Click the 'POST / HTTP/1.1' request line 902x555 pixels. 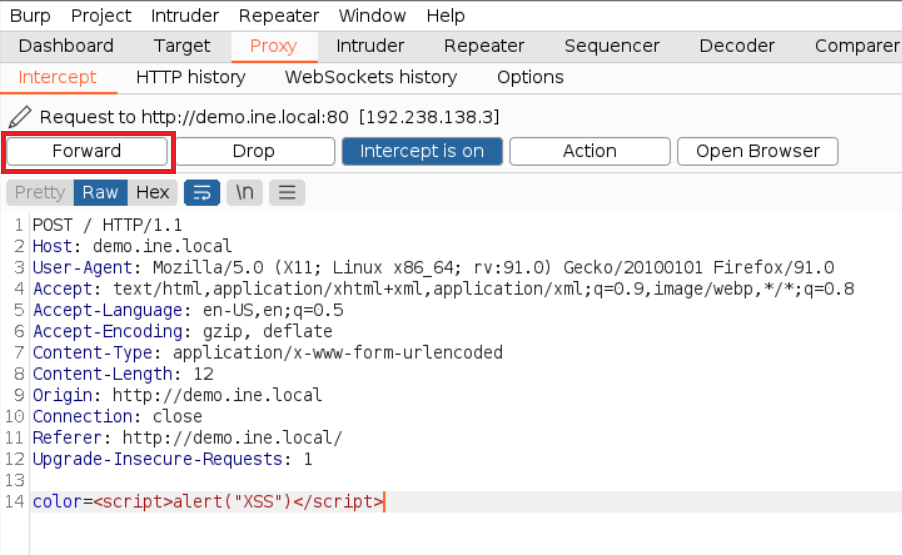pos(107,225)
